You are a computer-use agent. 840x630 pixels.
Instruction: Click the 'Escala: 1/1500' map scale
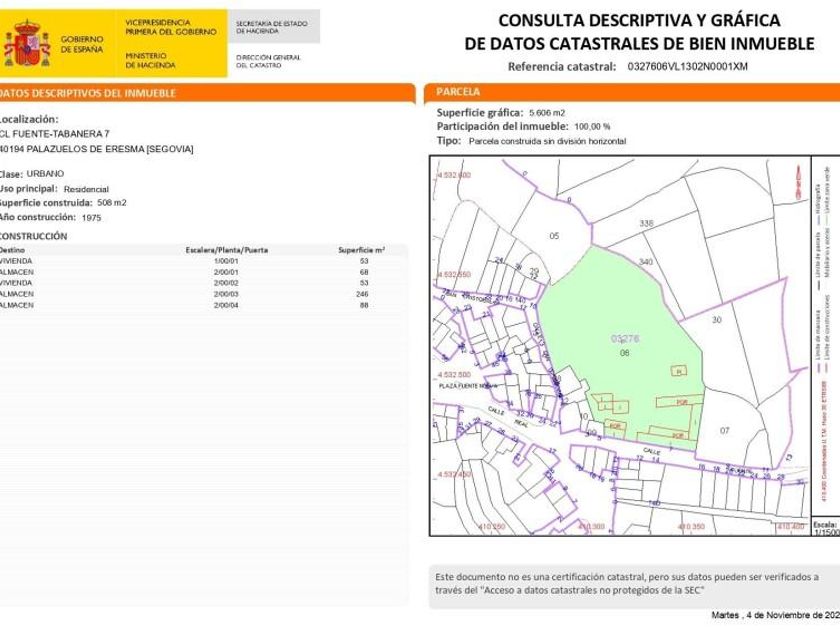point(826,528)
